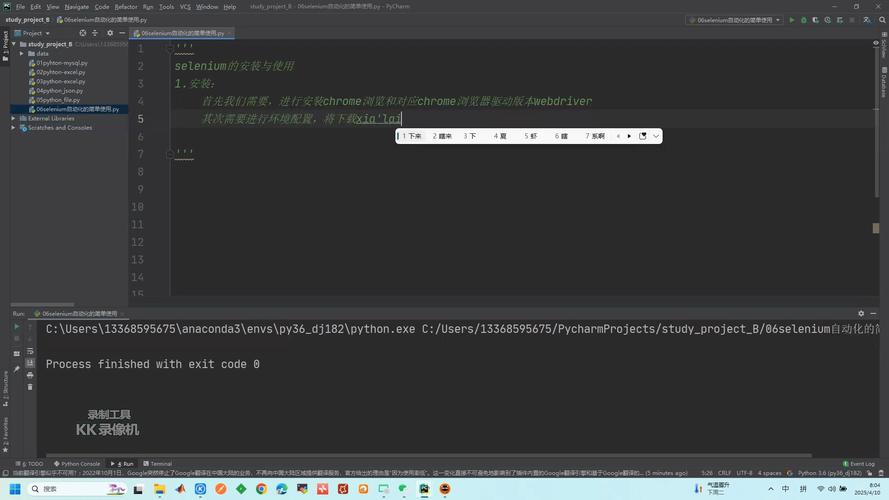
Task: Print Run console output icon
Action: (x=30, y=375)
